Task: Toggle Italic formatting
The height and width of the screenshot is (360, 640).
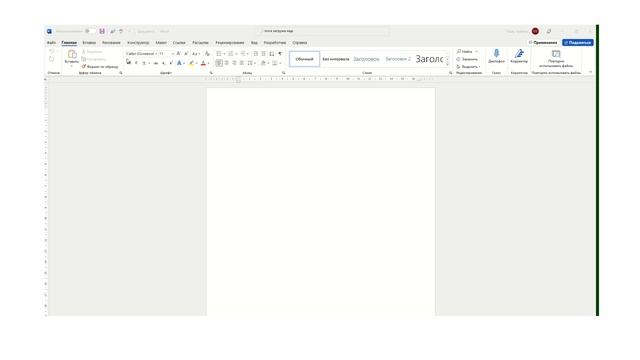Action: point(136,63)
